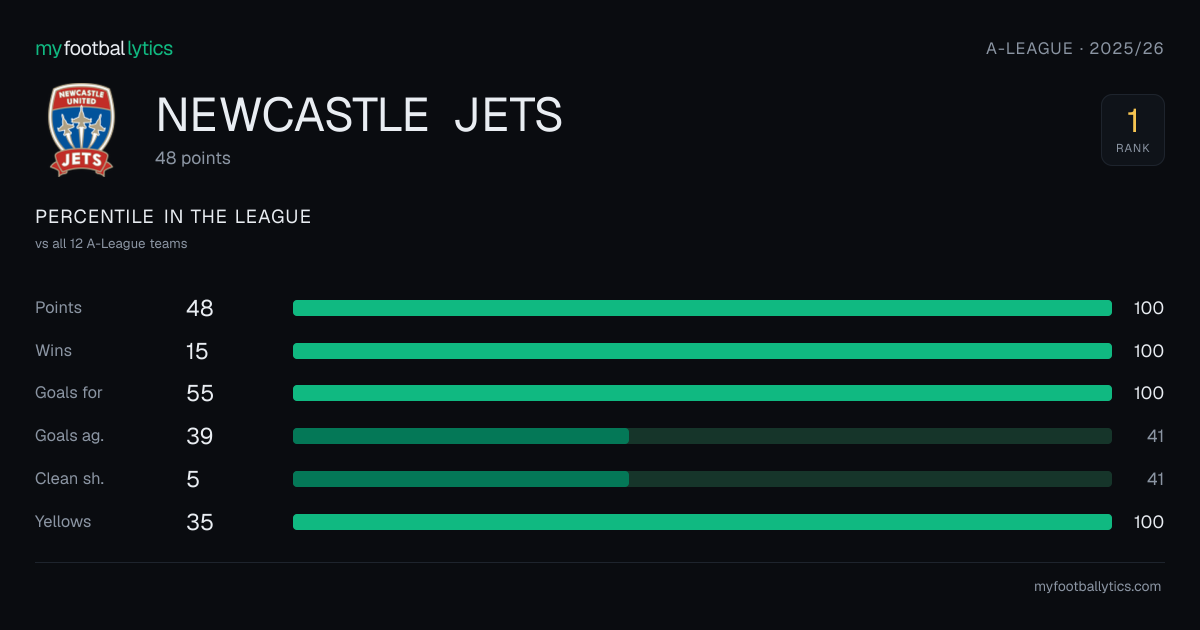Click the 41 percentile for Goals ag.
The width and height of the screenshot is (1200, 630).
[x=1155, y=436]
